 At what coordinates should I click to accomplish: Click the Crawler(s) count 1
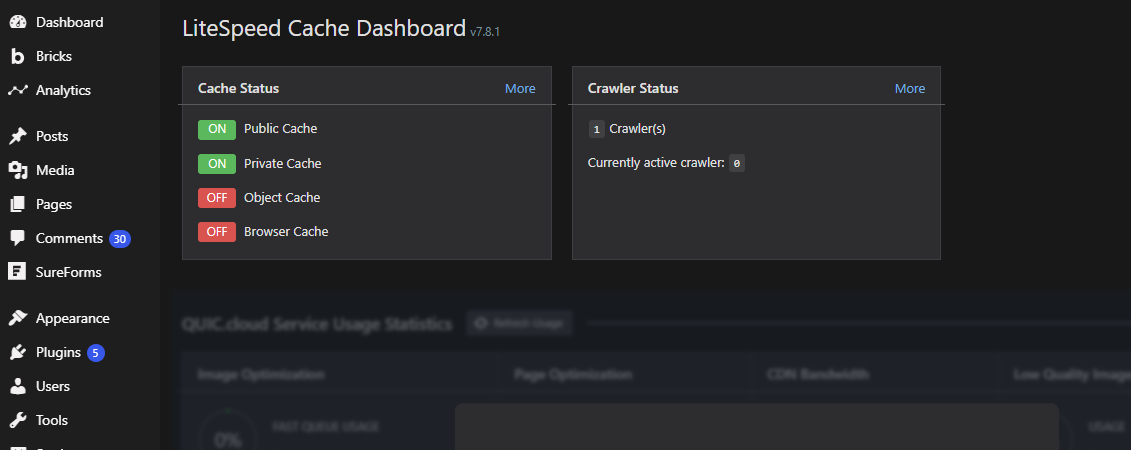(597, 130)
